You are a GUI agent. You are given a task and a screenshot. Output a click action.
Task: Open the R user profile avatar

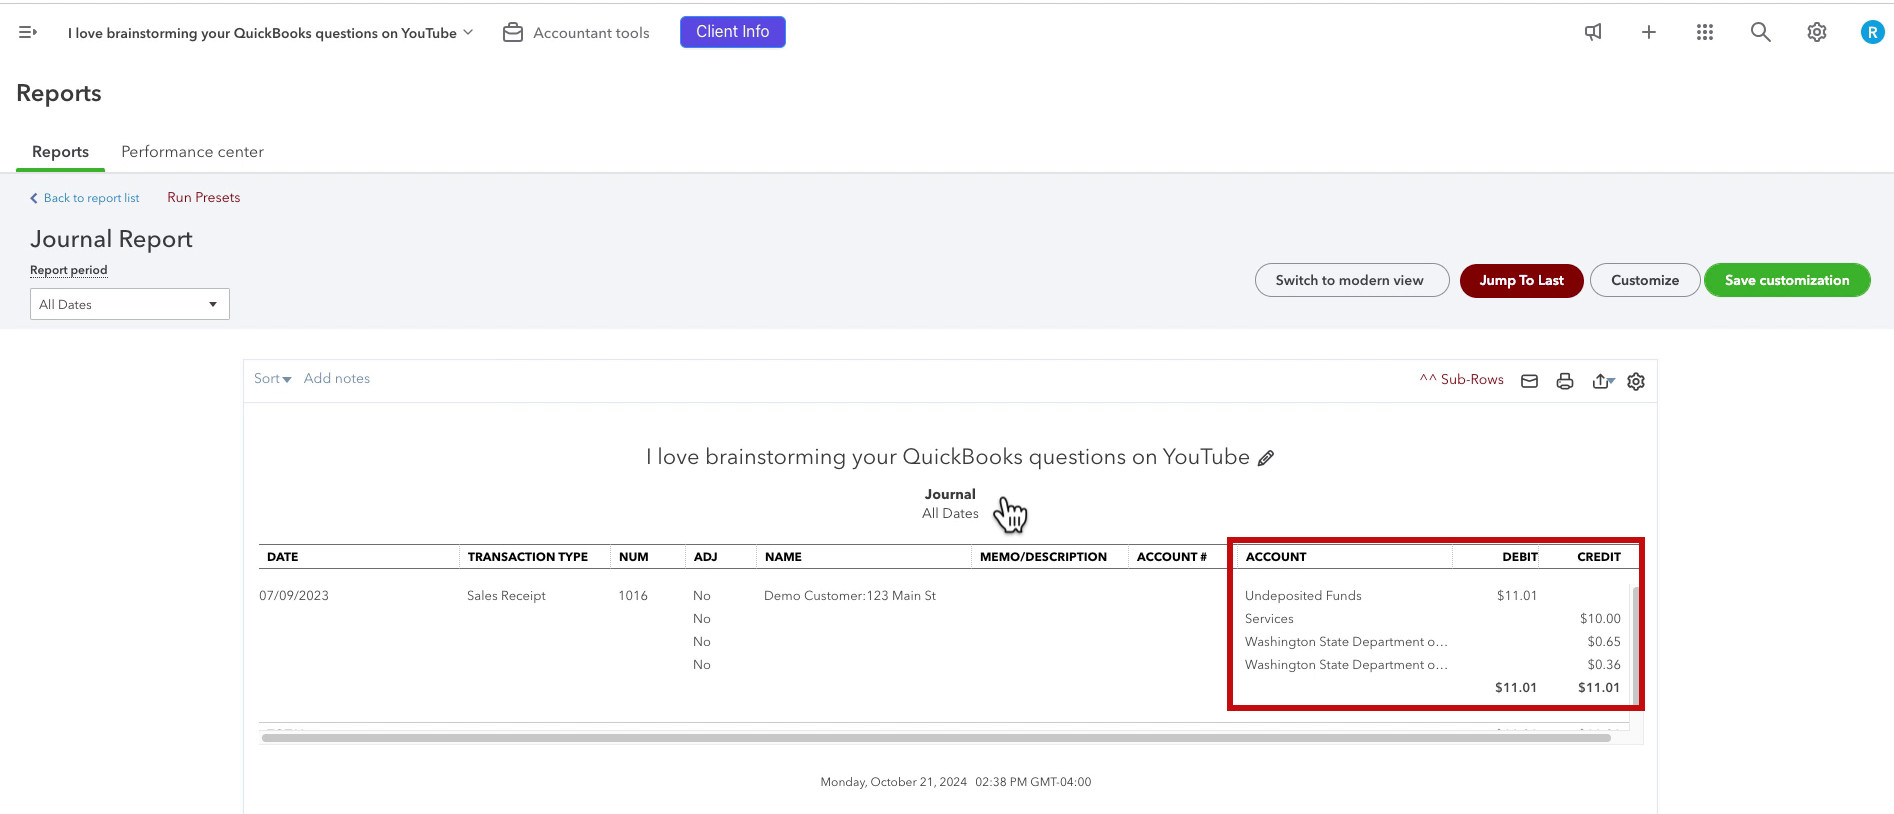1872,32
